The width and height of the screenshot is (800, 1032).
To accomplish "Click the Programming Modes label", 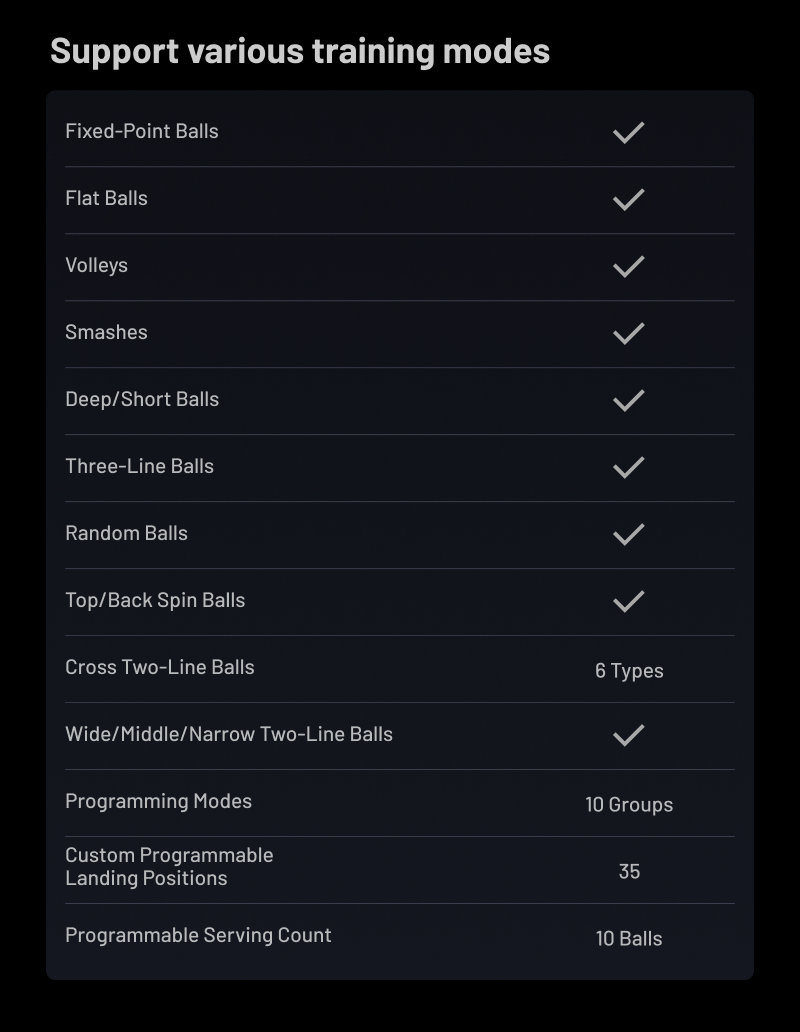I will [158, 801].
